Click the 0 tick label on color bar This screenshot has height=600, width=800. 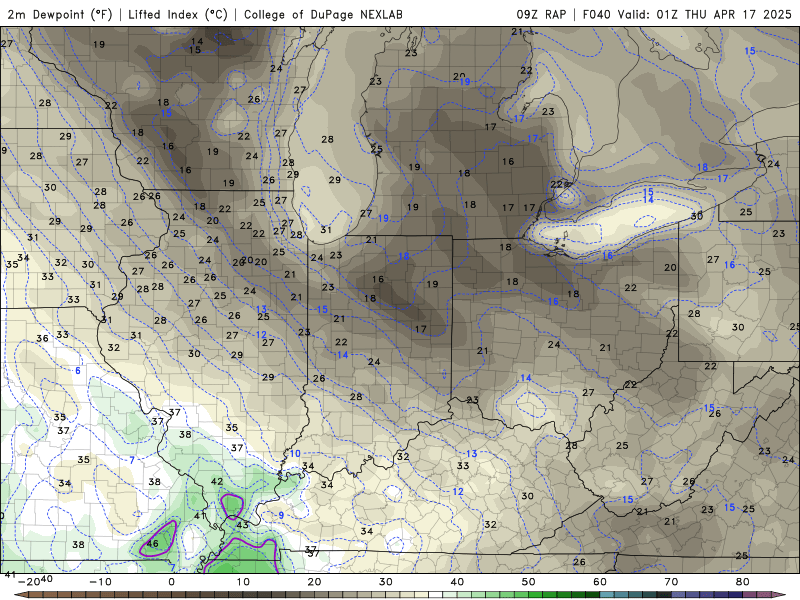tap(171, 582)
